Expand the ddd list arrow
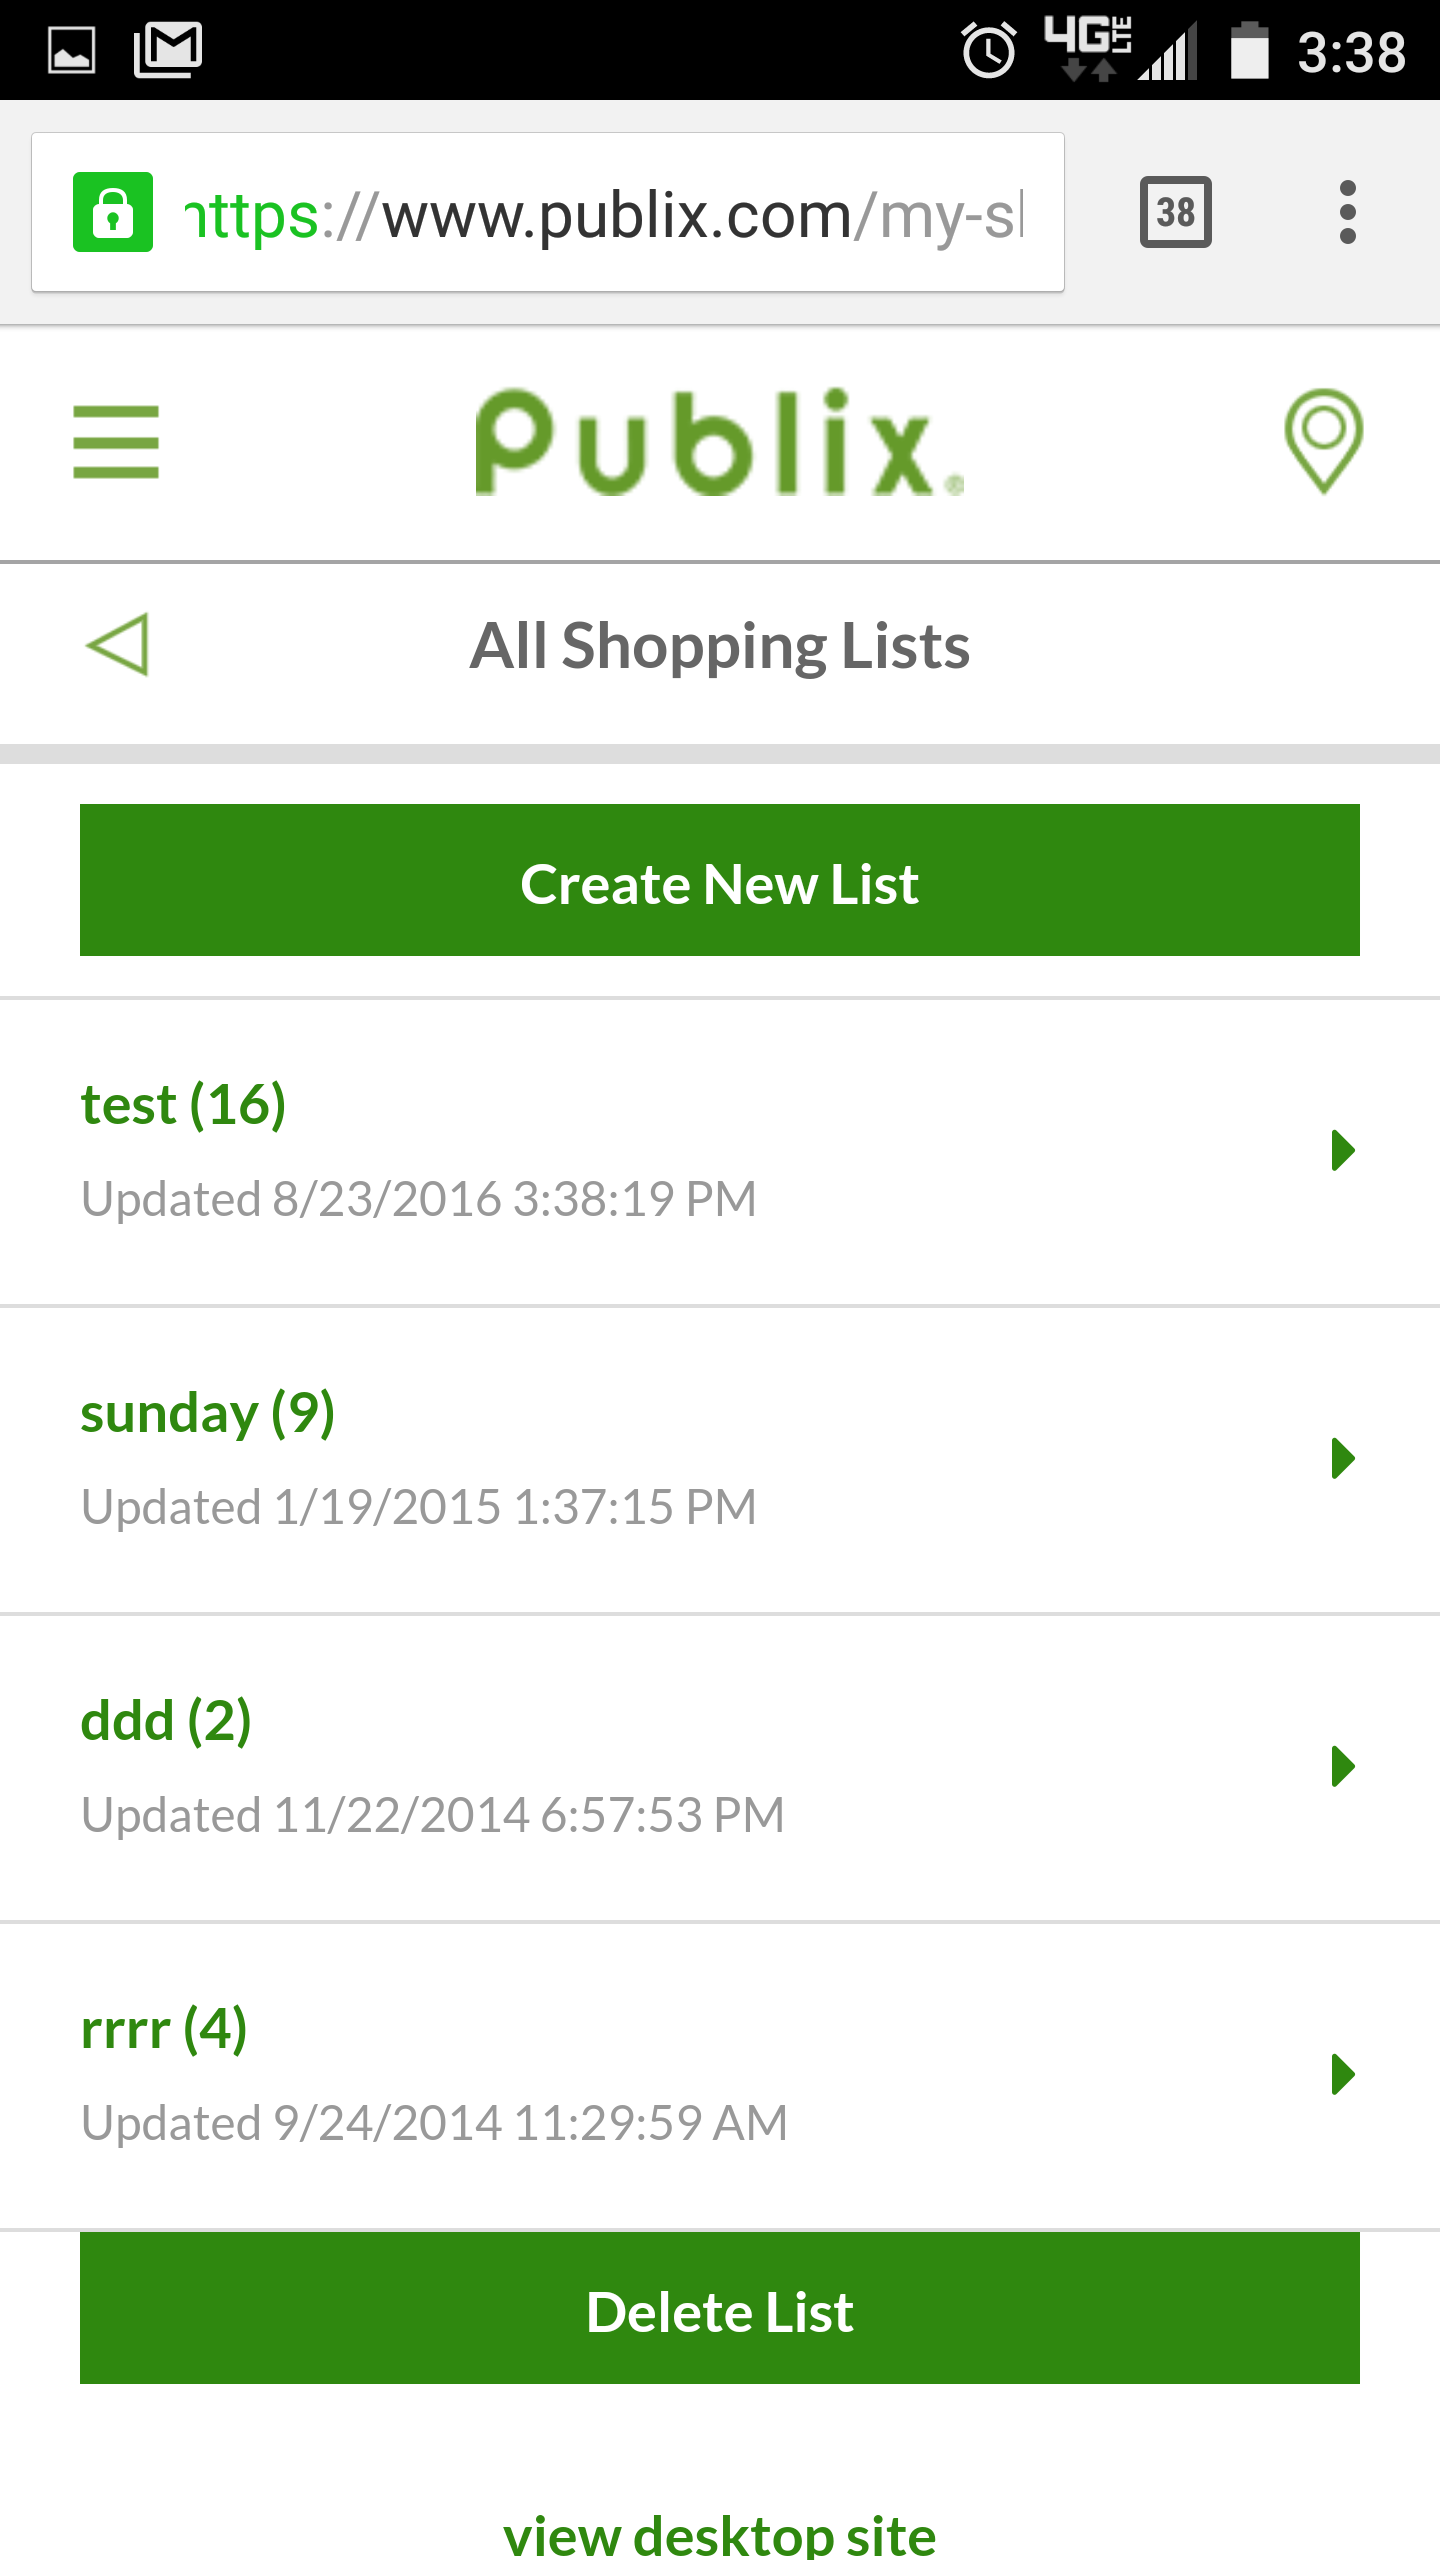Screen dimensions: 1440x2560 point(1343,1766)
